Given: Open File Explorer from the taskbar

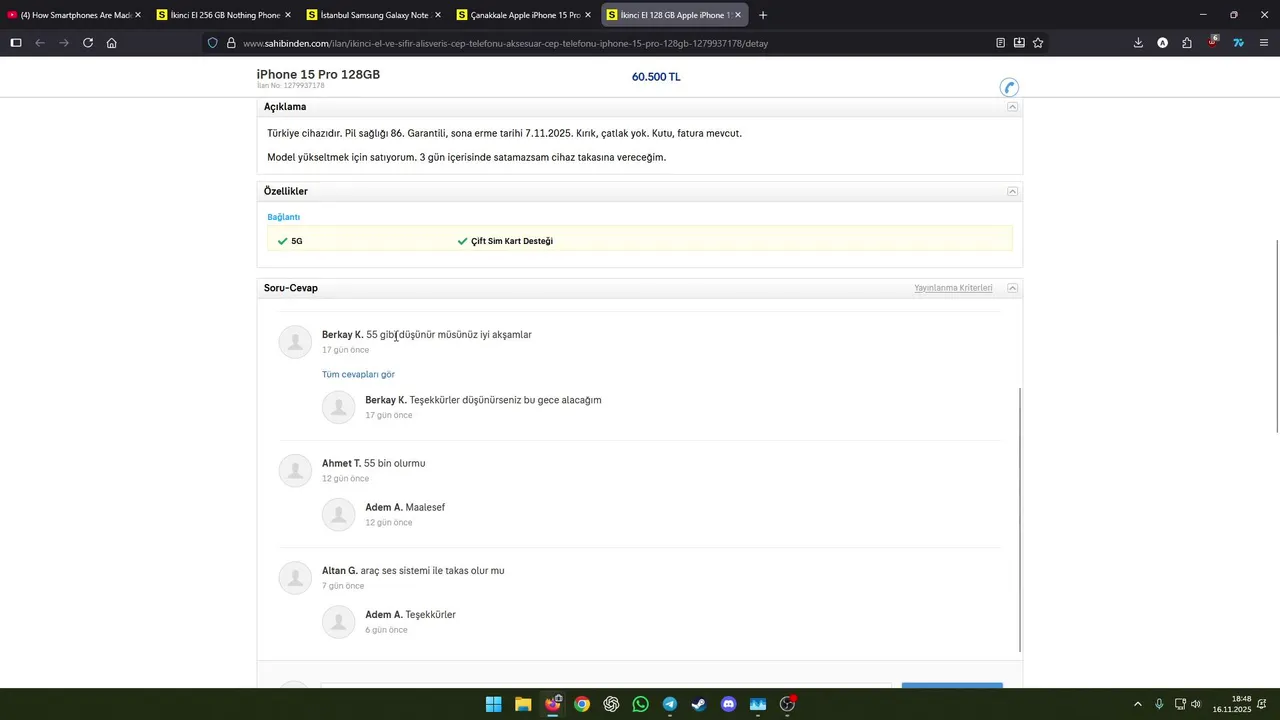Looking at the screenshot, I should pos(523,704).
